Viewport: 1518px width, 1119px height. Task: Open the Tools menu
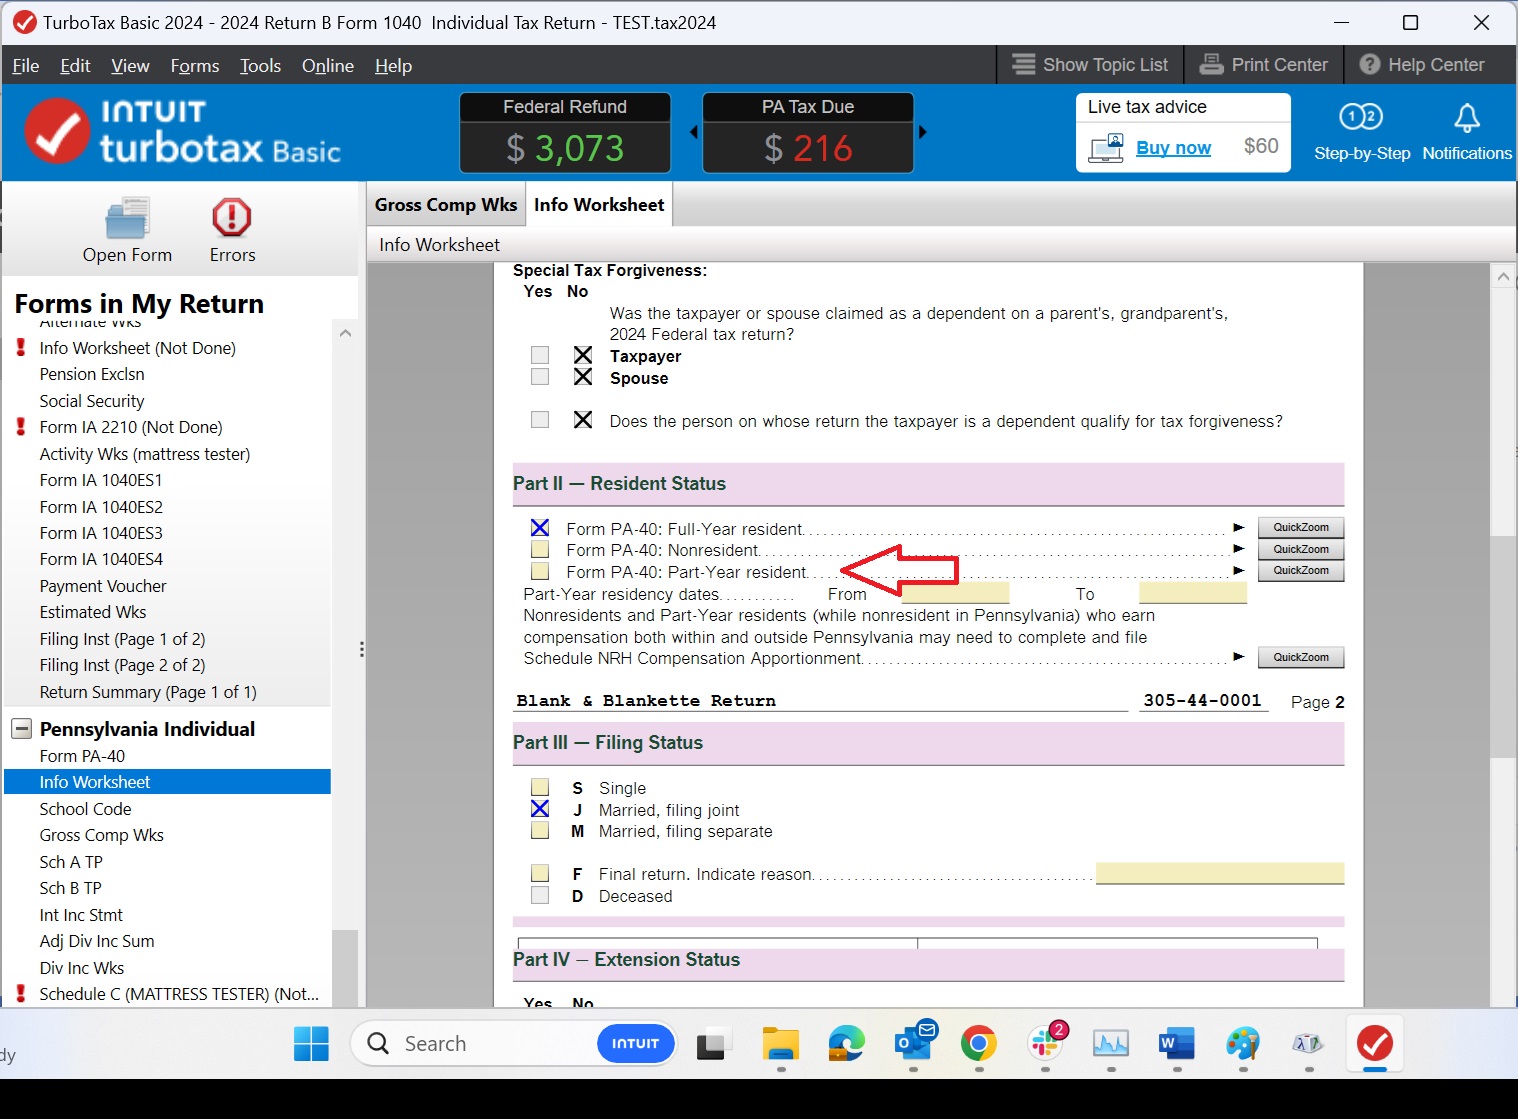coord(260,66)
